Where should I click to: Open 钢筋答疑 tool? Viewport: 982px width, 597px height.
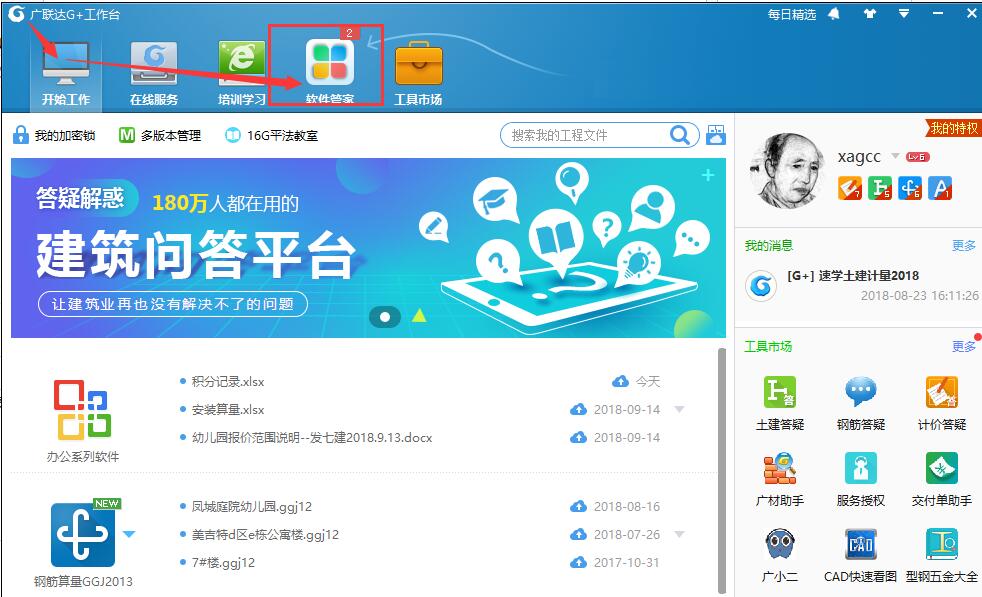coord(861,403)
